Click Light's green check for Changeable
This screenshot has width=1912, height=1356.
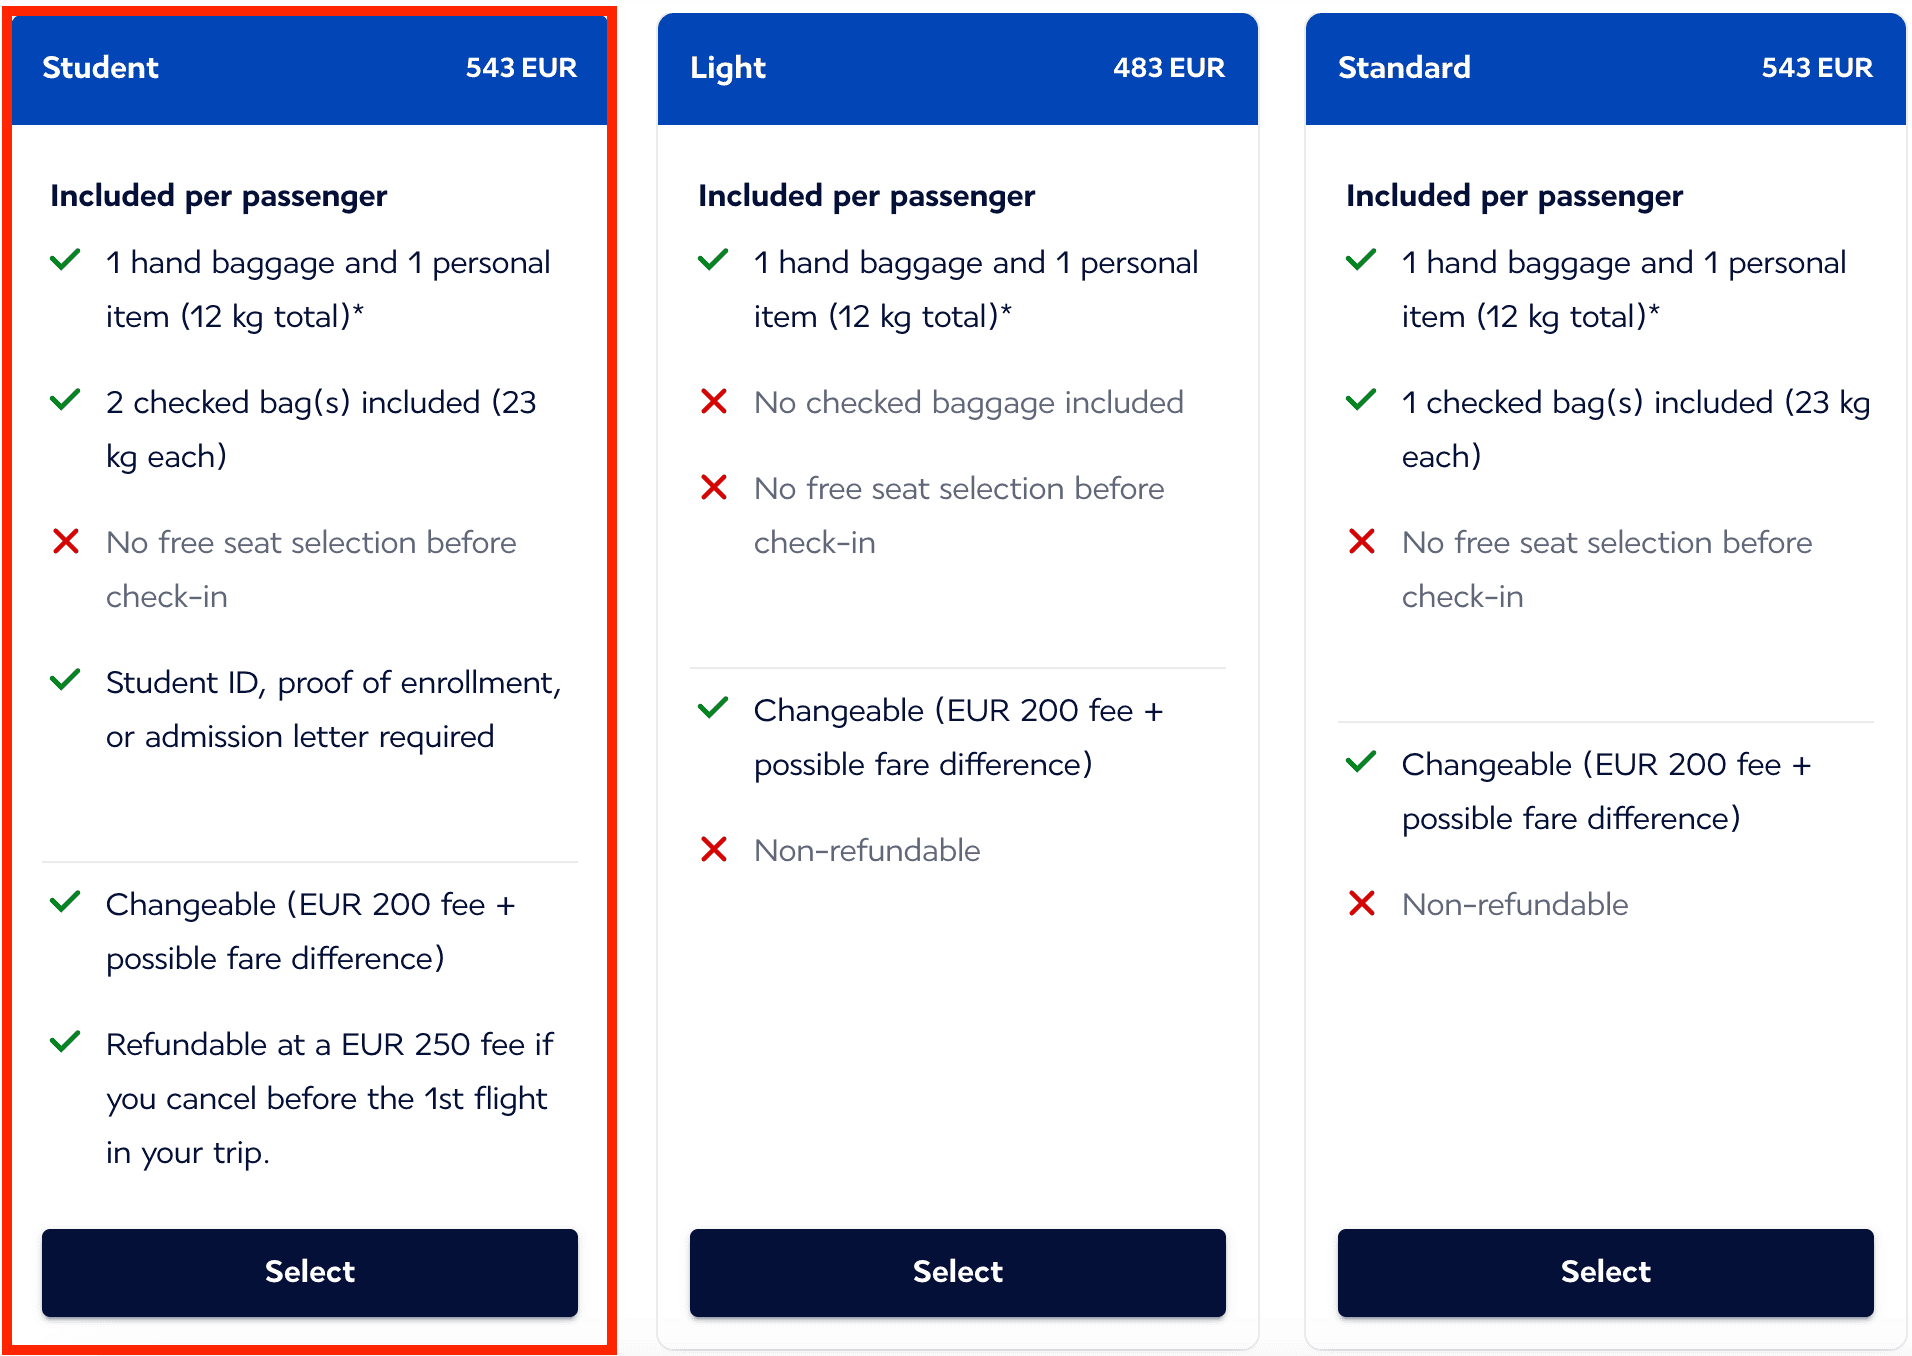click(x=714, y=709)
